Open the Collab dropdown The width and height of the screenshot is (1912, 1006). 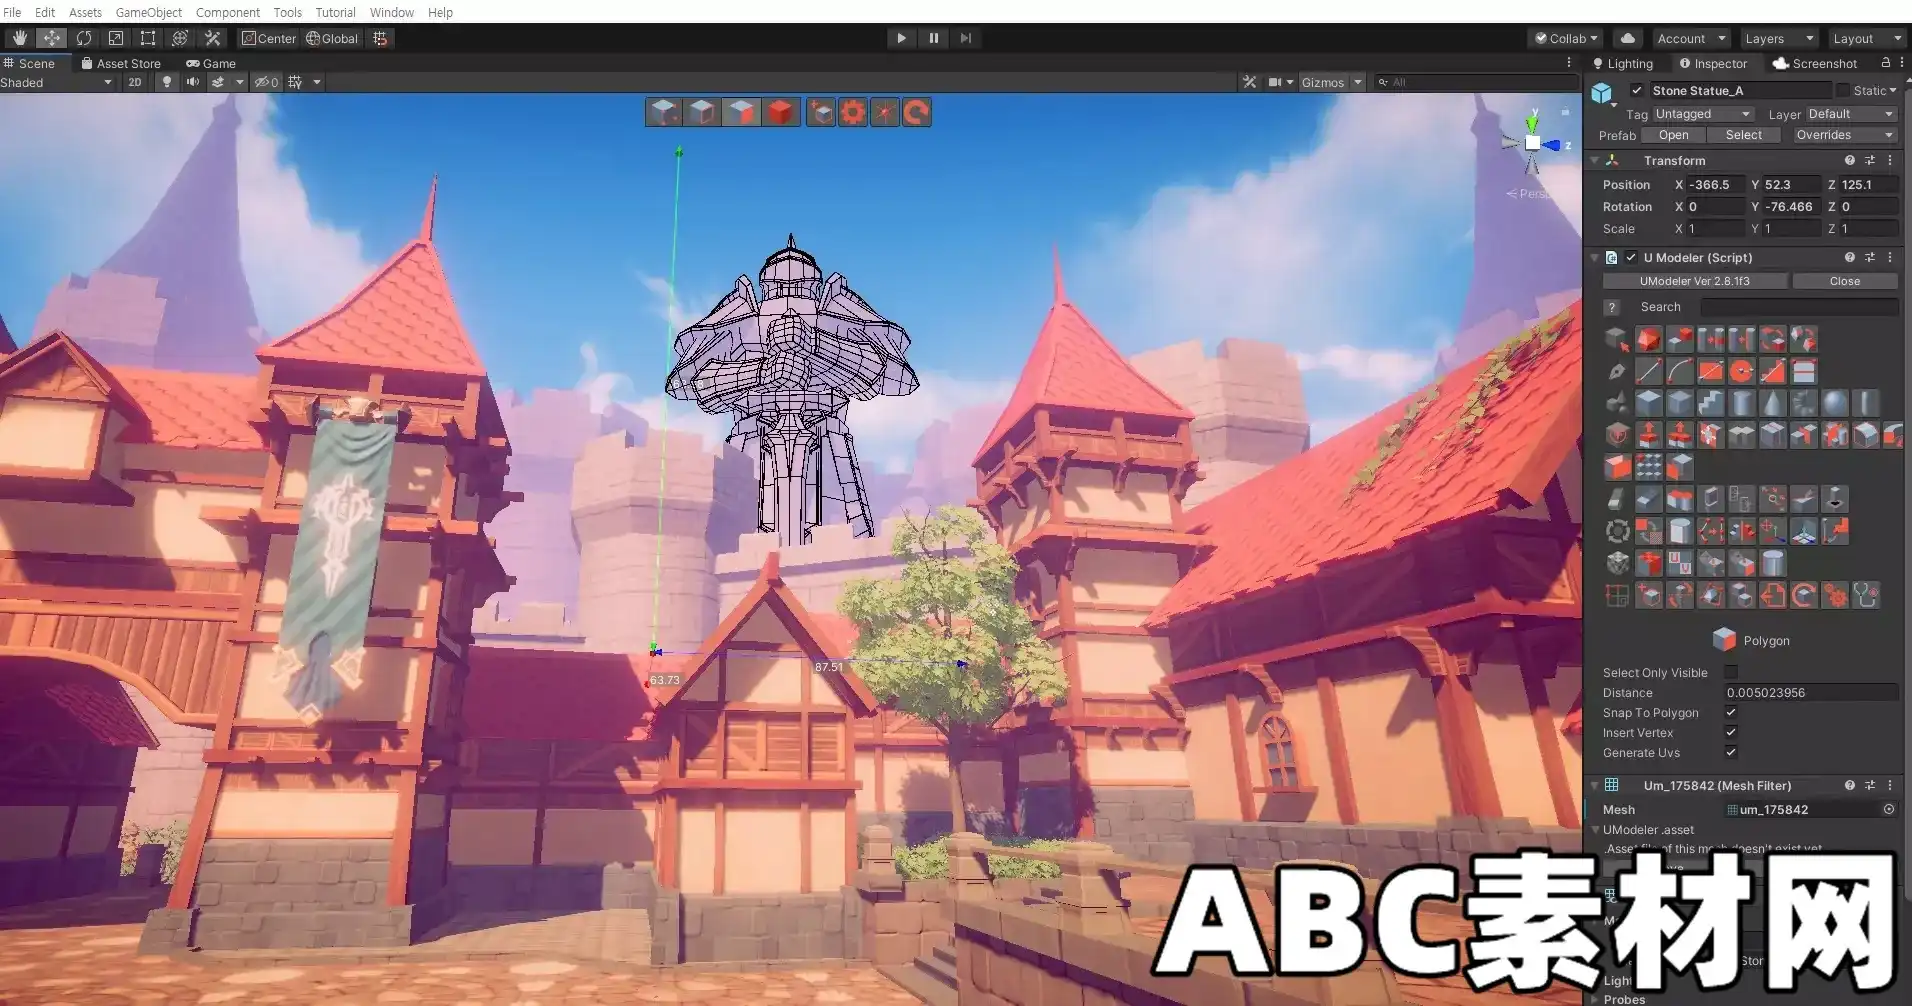tap(1565, 38)
